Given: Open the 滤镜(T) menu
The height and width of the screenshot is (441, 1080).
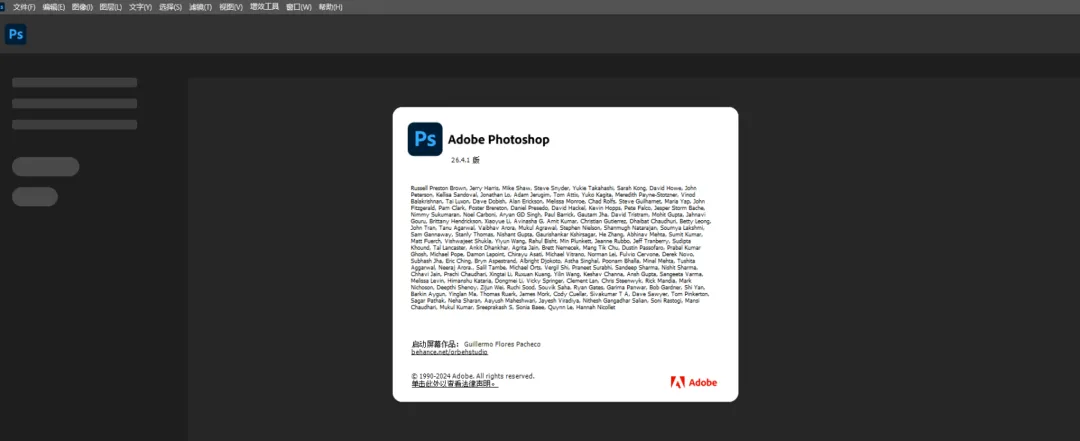Looking at the screenshot, I should tap(200, 7).
